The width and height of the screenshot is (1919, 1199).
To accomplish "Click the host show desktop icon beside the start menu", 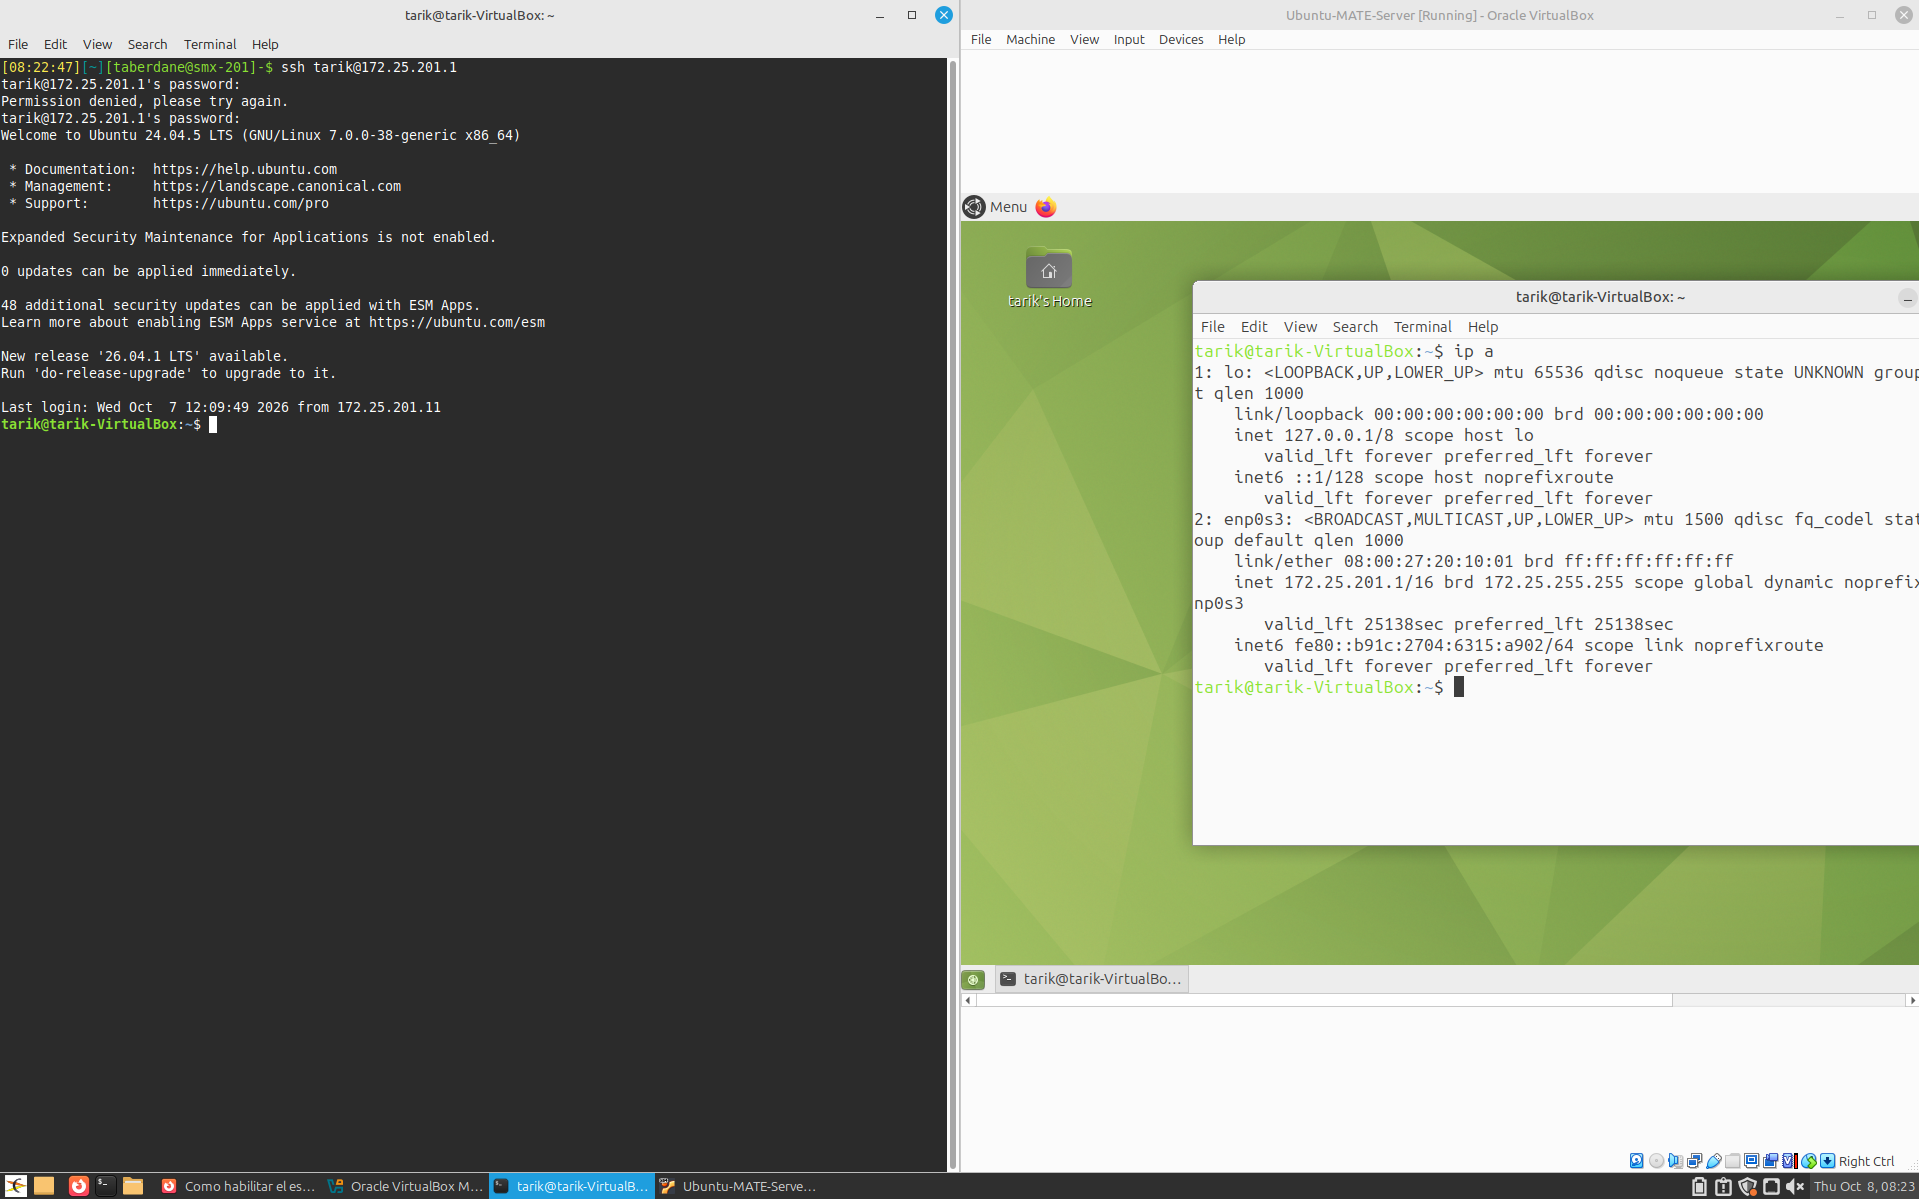I will coord(44,1186).
